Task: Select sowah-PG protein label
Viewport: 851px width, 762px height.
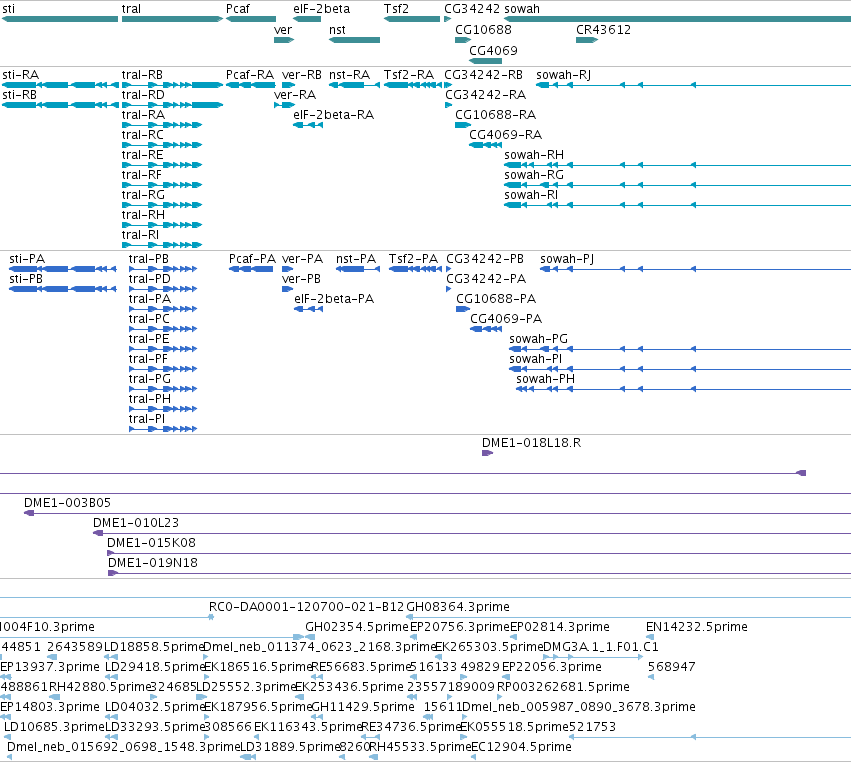Action: coord(538,339)
